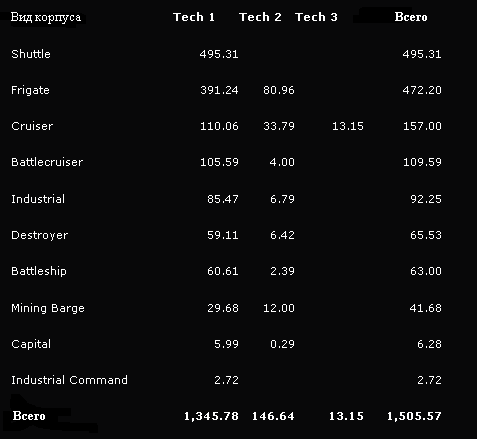Click the Industrial row label
477x439 pixels.
tap(38, 199)
